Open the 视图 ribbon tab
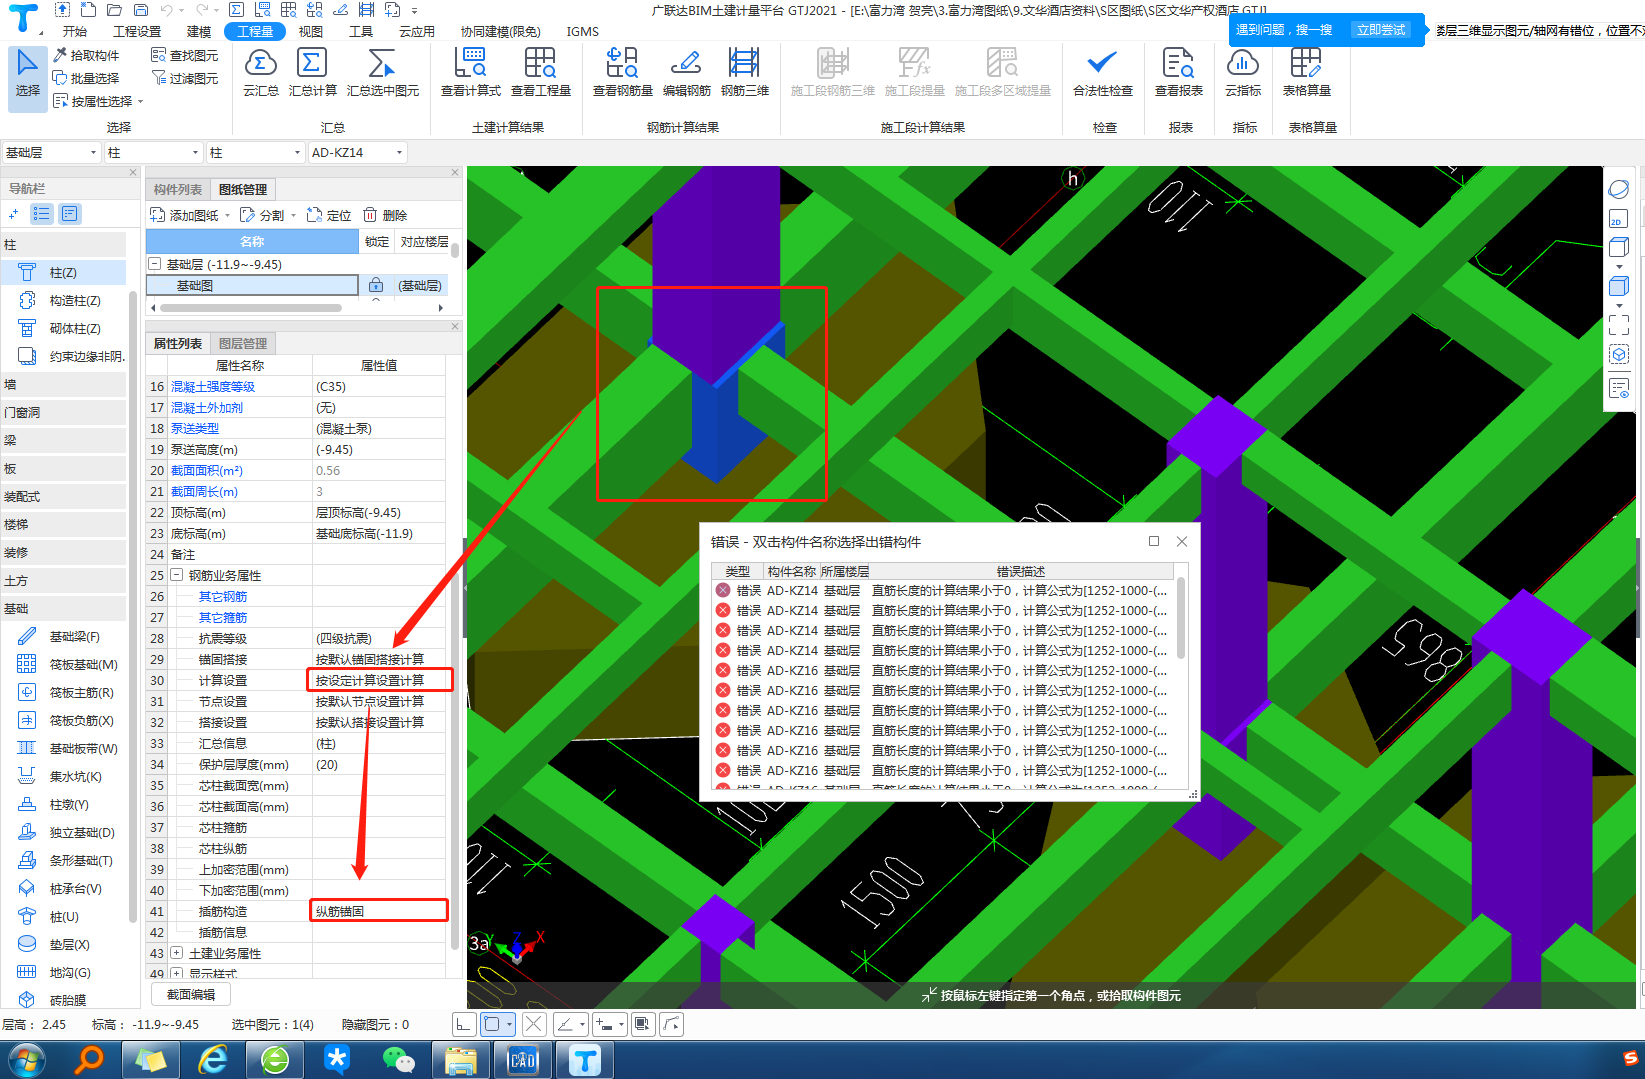This screenshot has width=1645, height=1079. (311, 31)
